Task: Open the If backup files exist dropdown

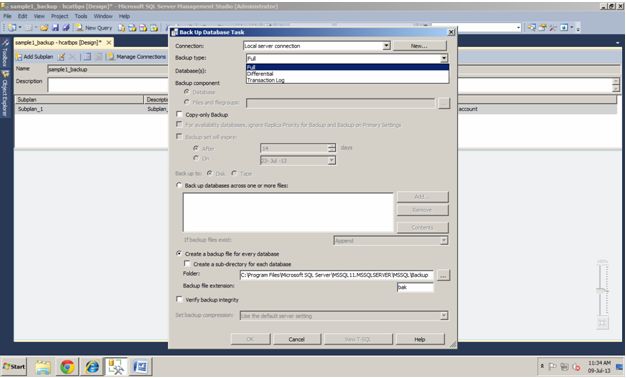Action: coord(444,240)
